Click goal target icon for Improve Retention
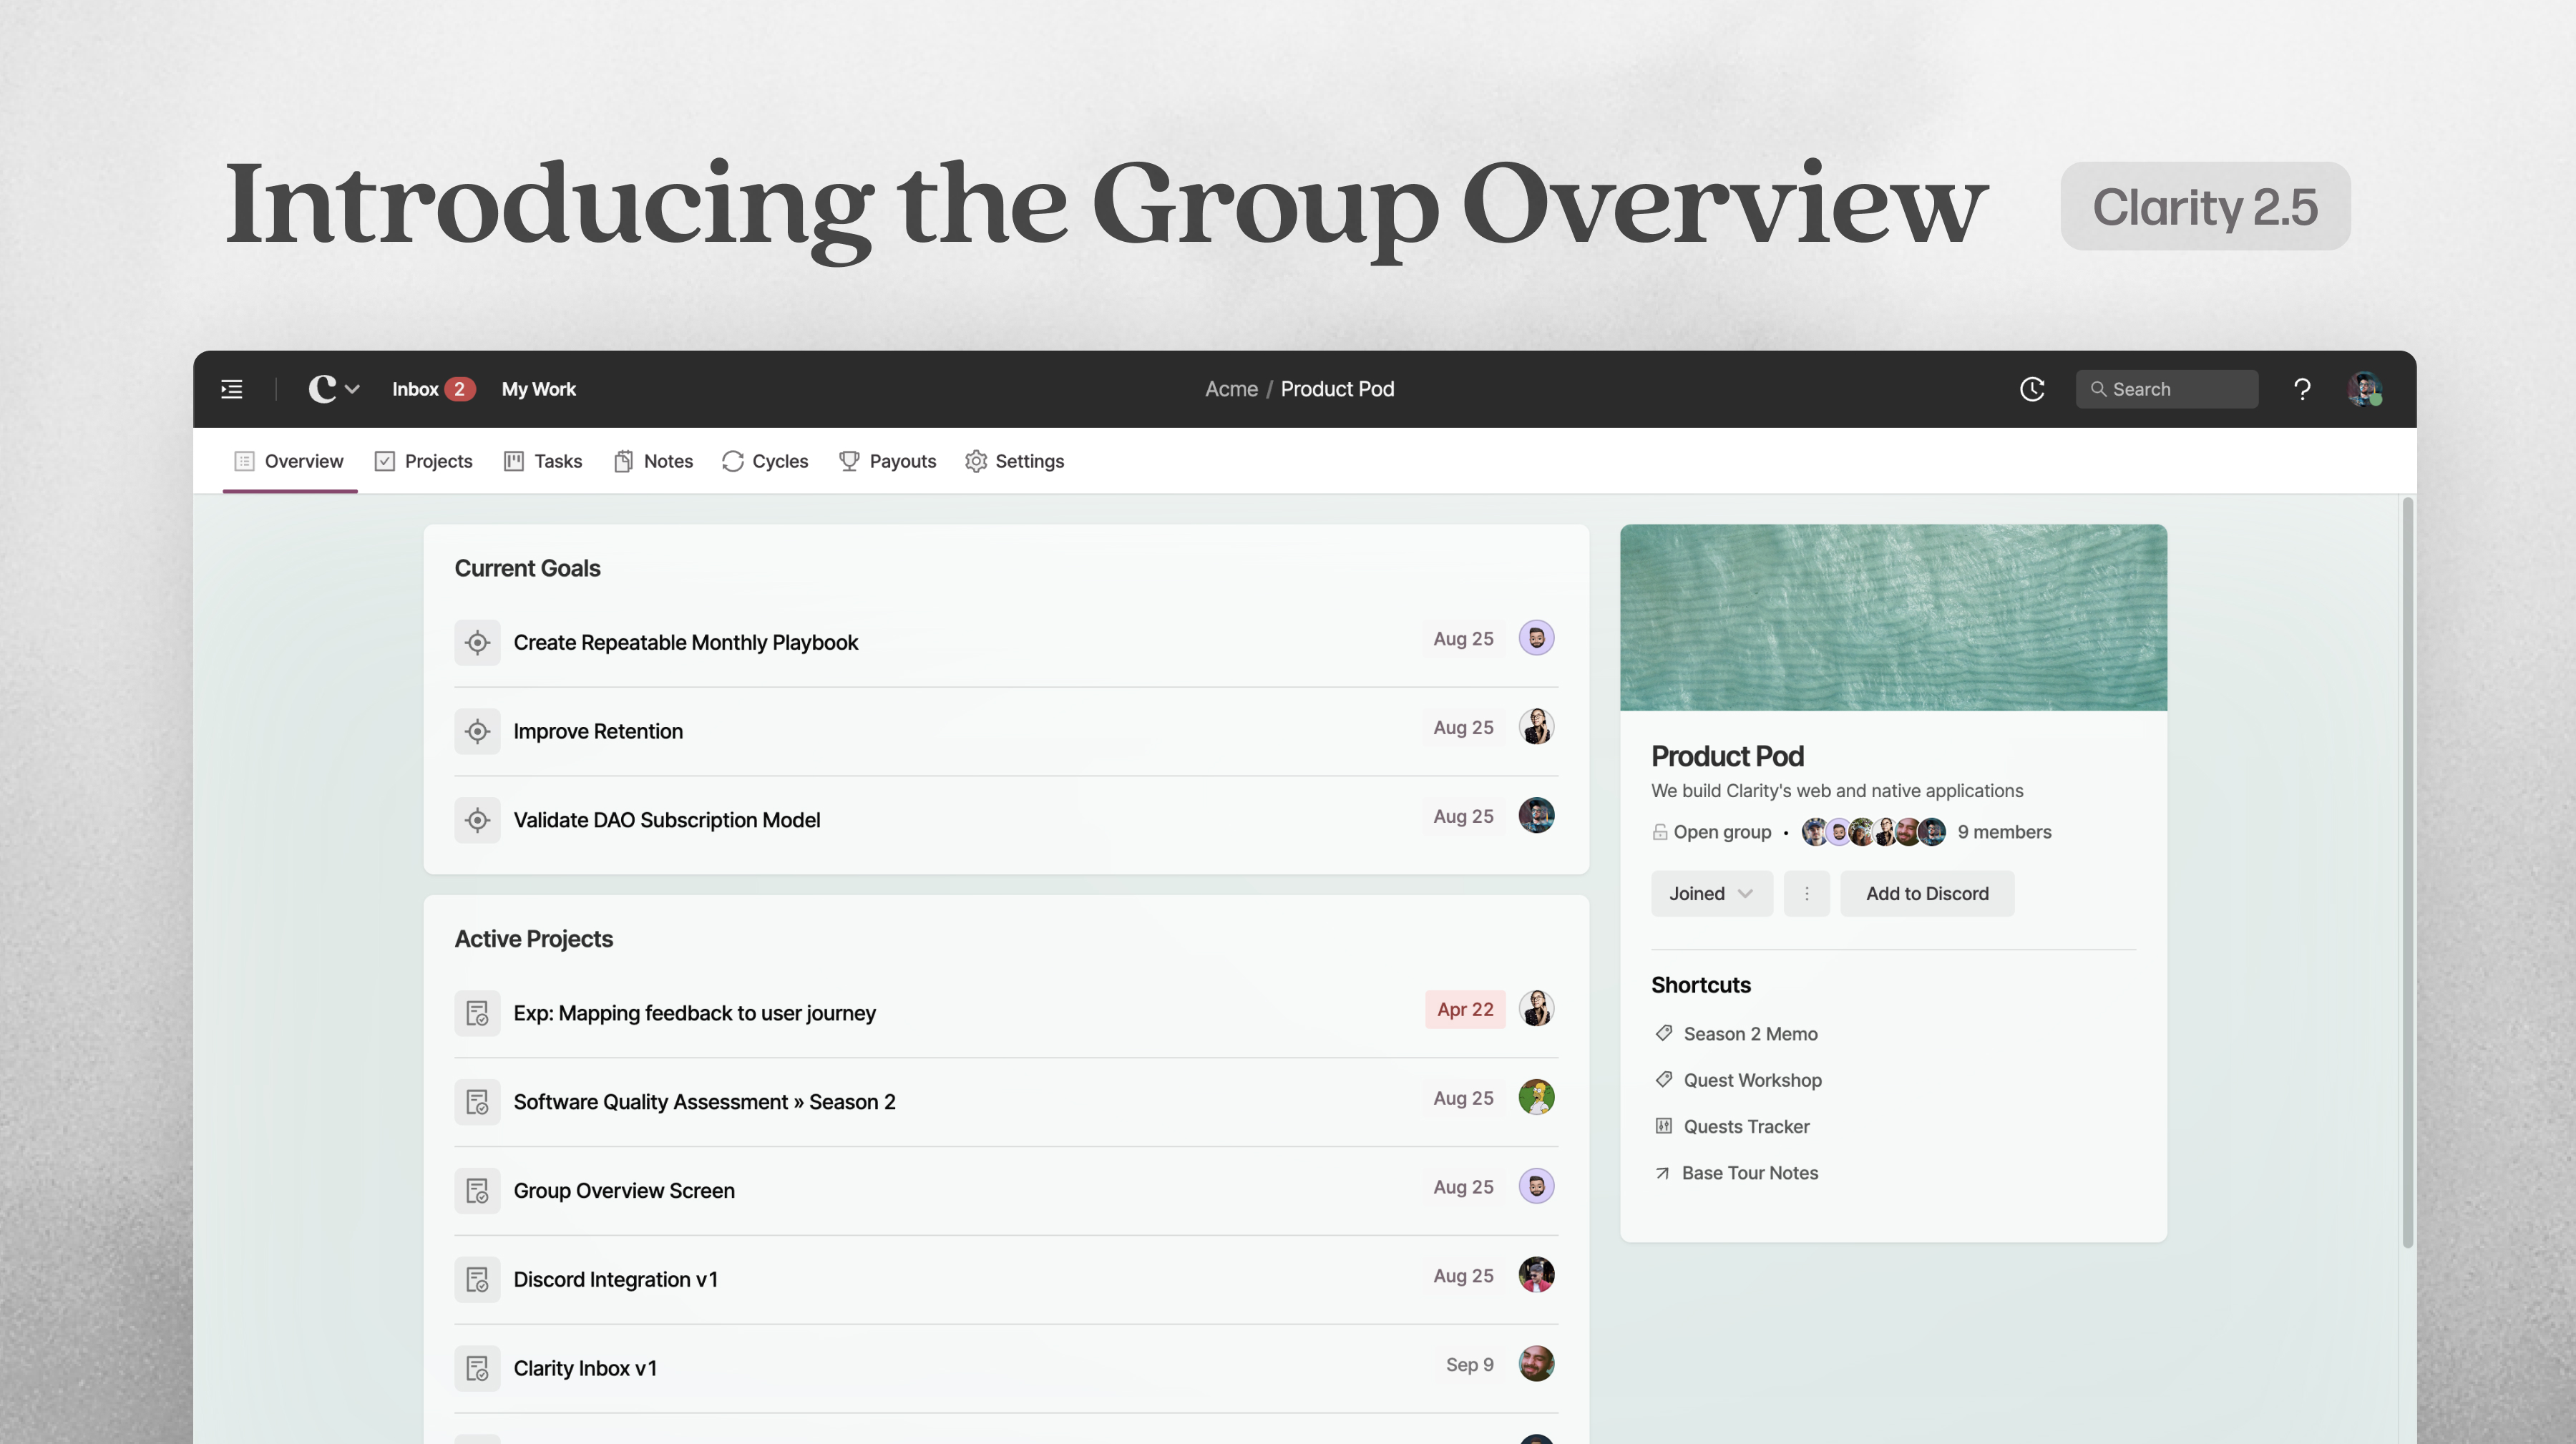 pos(477,731)
